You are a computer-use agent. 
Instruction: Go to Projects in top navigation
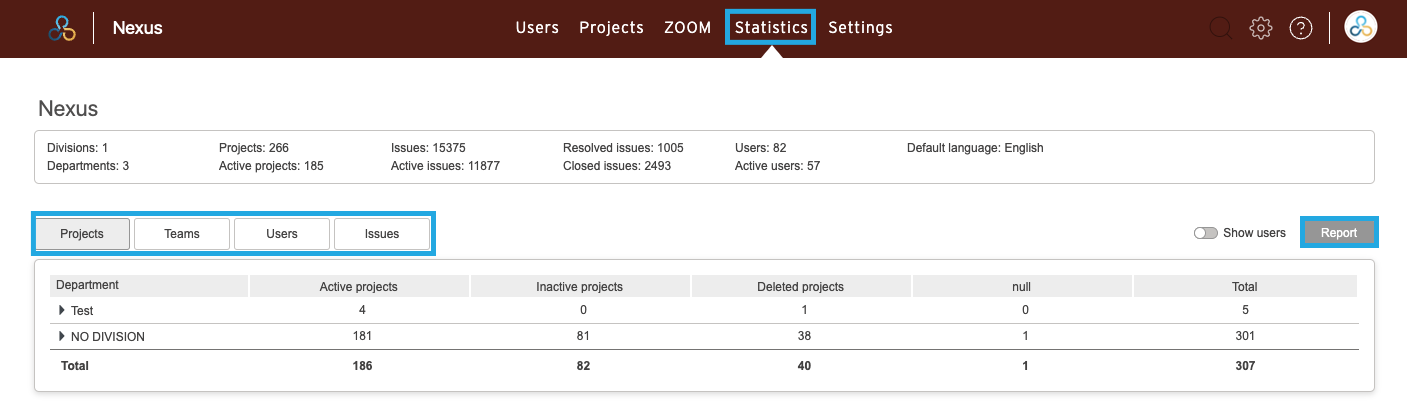pyautogui.click(x=611, y=28)
